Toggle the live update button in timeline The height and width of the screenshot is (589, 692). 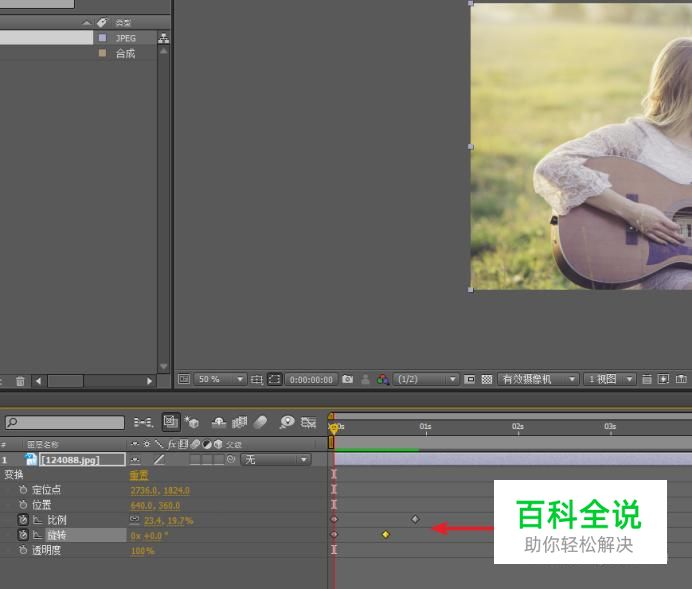pyautogui.click(x=171, y=422)
